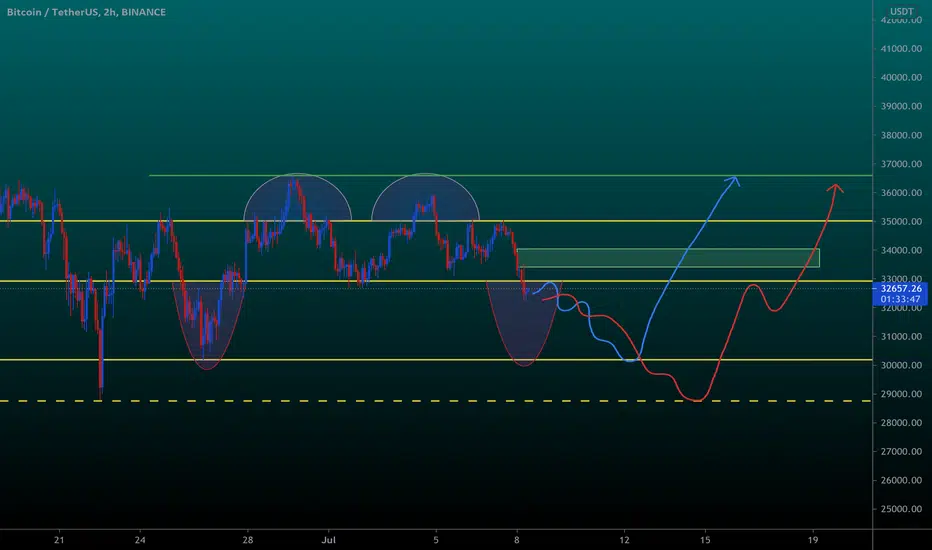Click the 27000.00 price axis label
Image resolution: width=932 pixels, height=550 pixels.
pos(901,452)
